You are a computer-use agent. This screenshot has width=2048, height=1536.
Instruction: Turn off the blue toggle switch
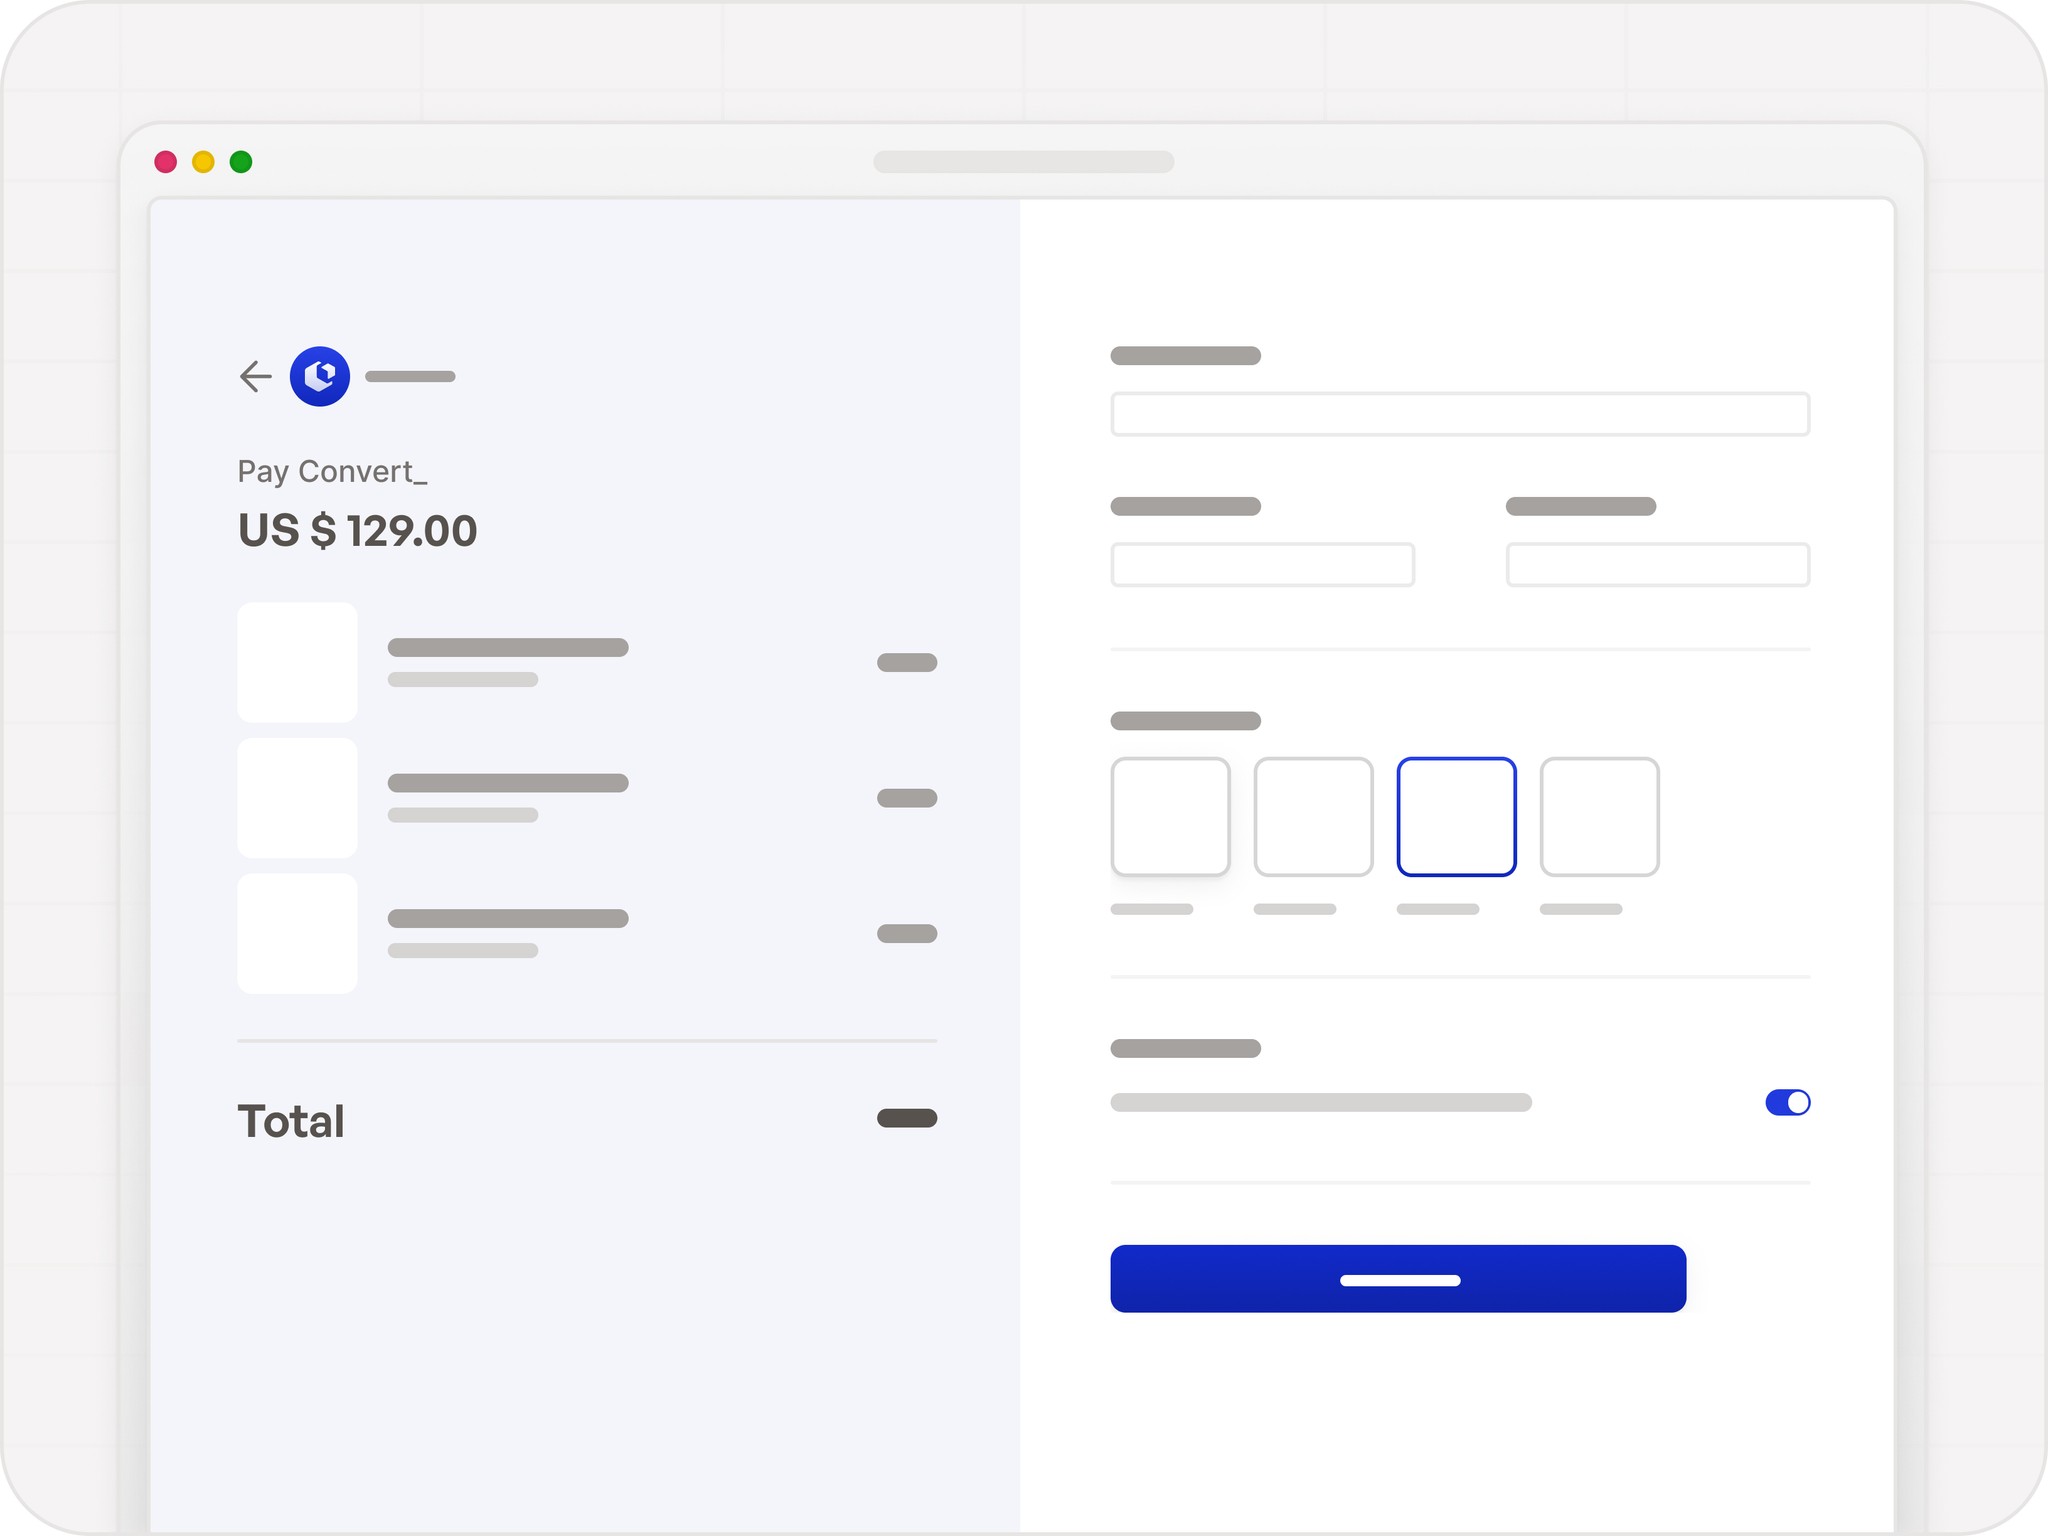pyautogui.click(x=1787, y=1102)
